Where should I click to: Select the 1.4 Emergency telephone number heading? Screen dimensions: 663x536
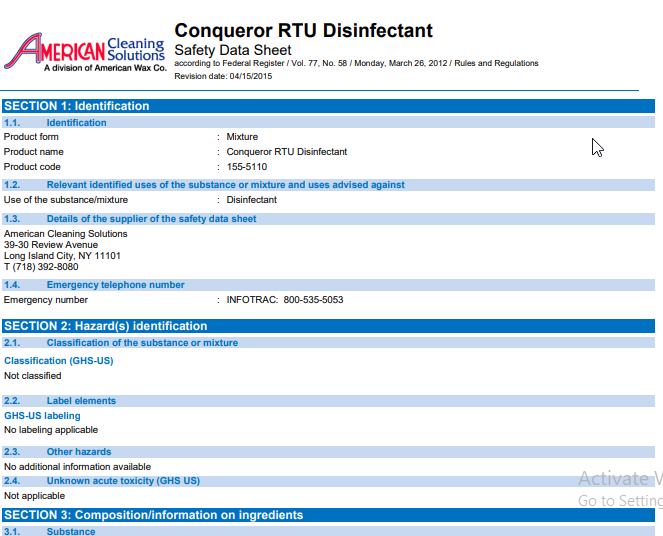pos(115,285)
